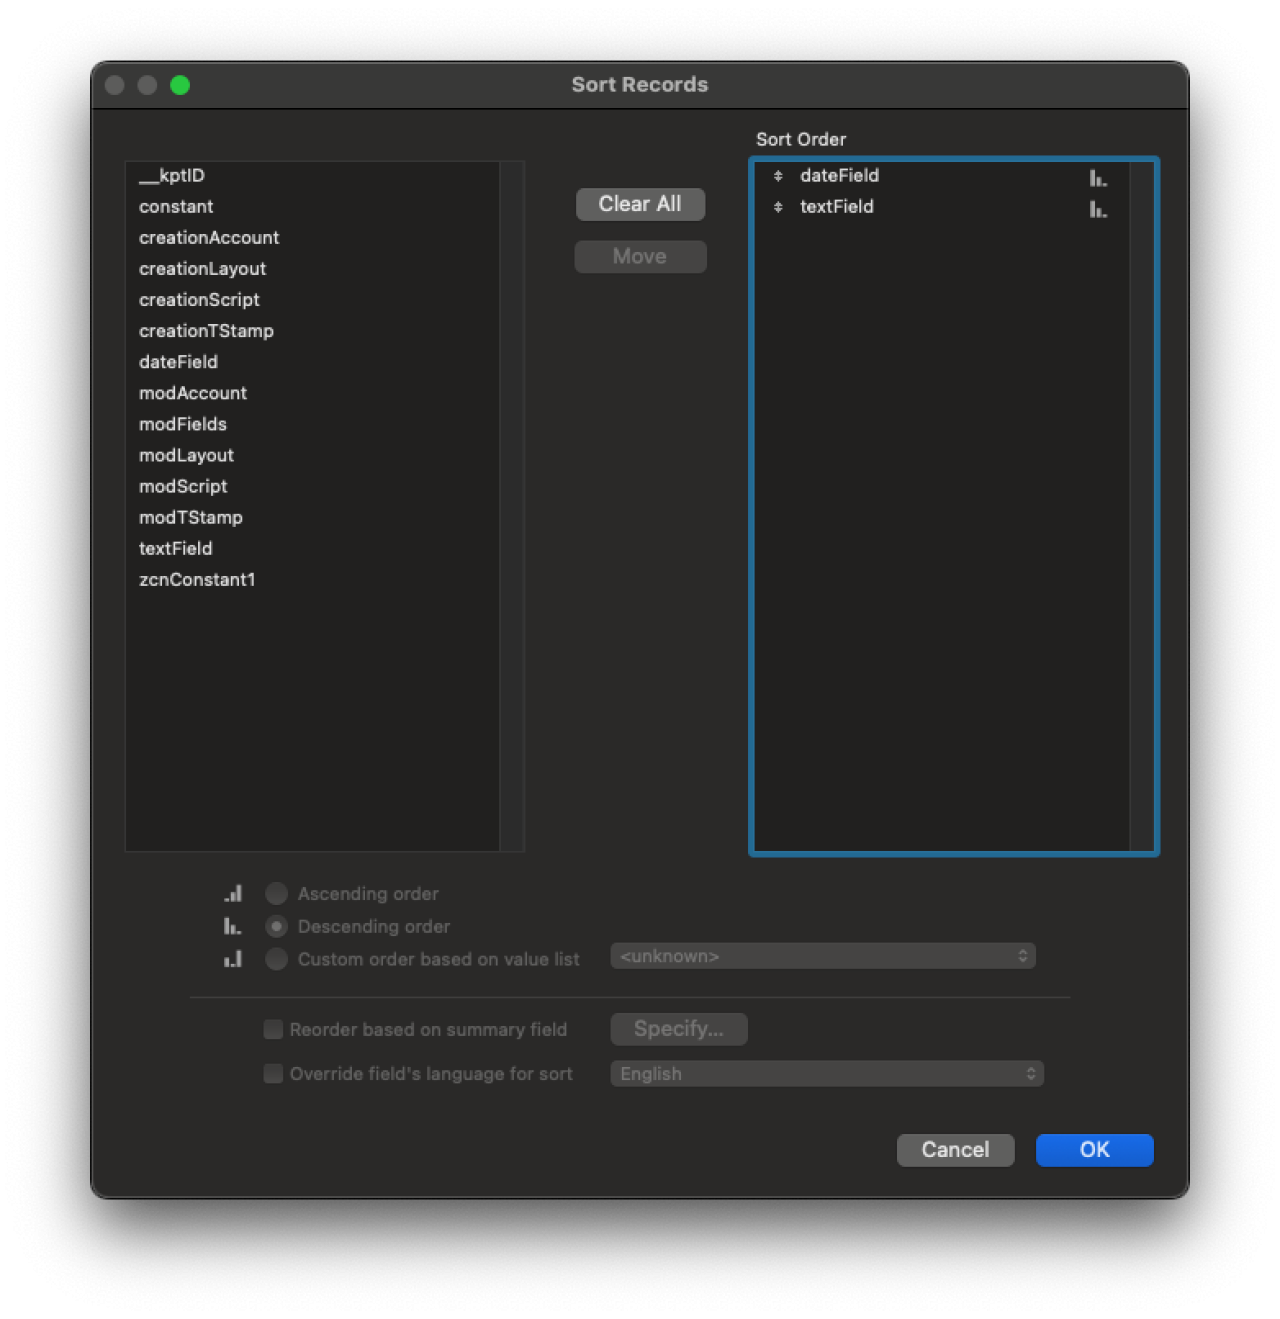Enable Reorder based on summary field
Screen dimensions: 1280x1319
point(272,1029)
